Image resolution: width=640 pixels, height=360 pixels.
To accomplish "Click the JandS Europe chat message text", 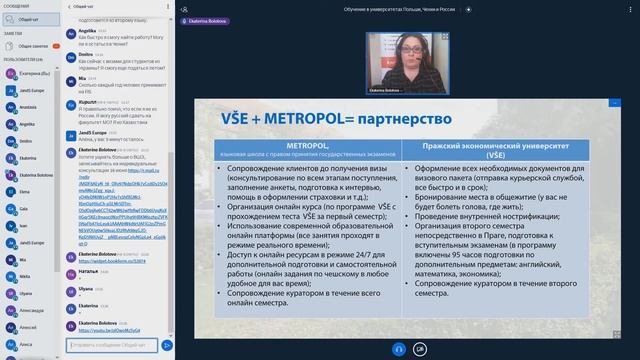I will pos(111,139).
